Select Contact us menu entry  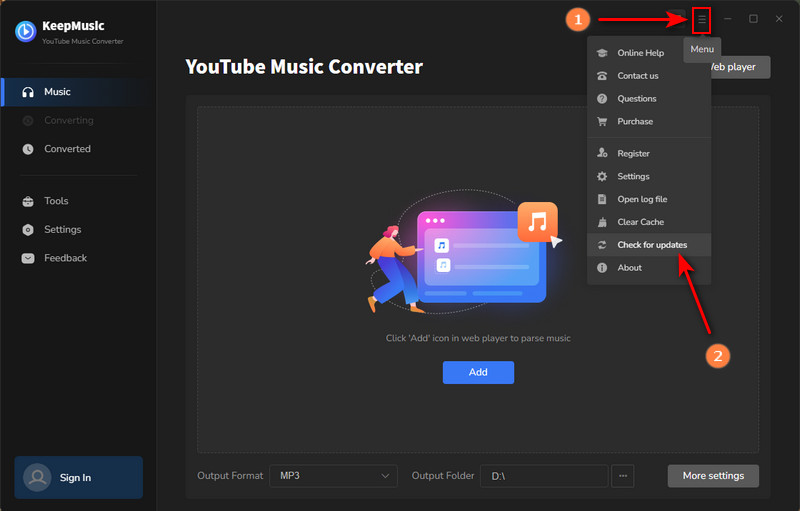click(648, 76)
